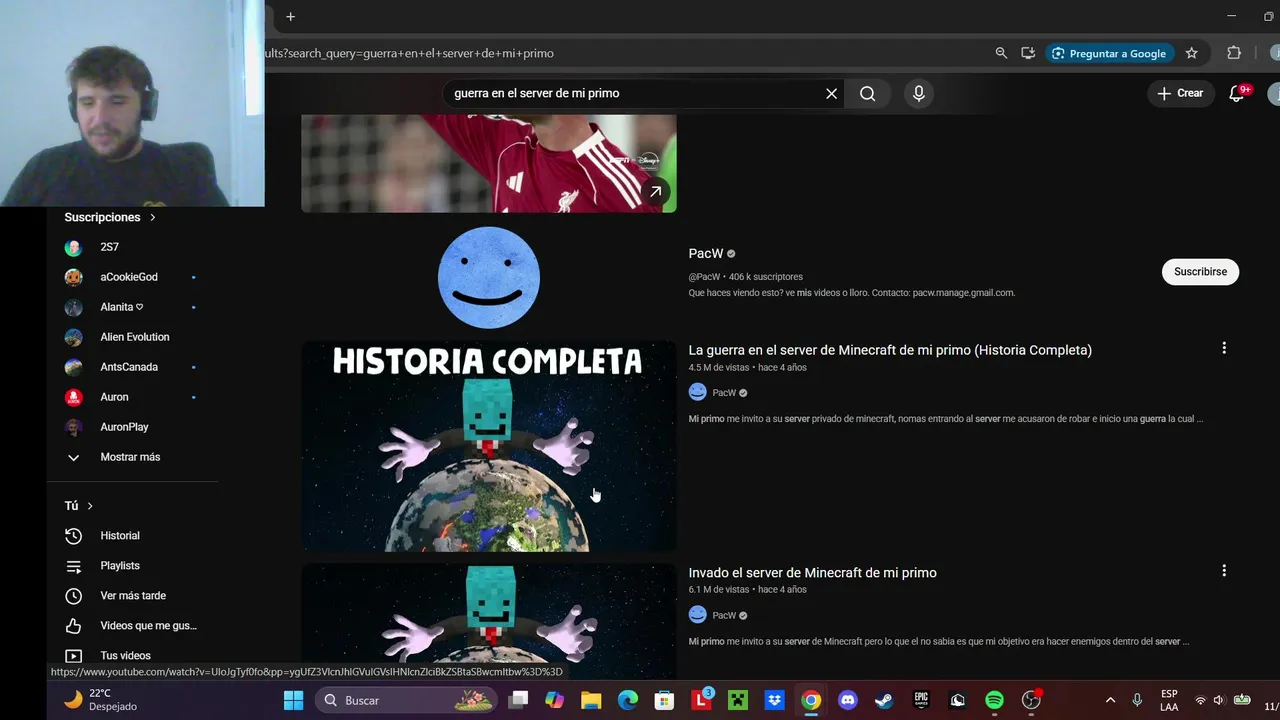The width and height of the screenshot is (1280, 720).
Task: Click the zoom magnifier icon in address bar
Action: [1001, 53]
